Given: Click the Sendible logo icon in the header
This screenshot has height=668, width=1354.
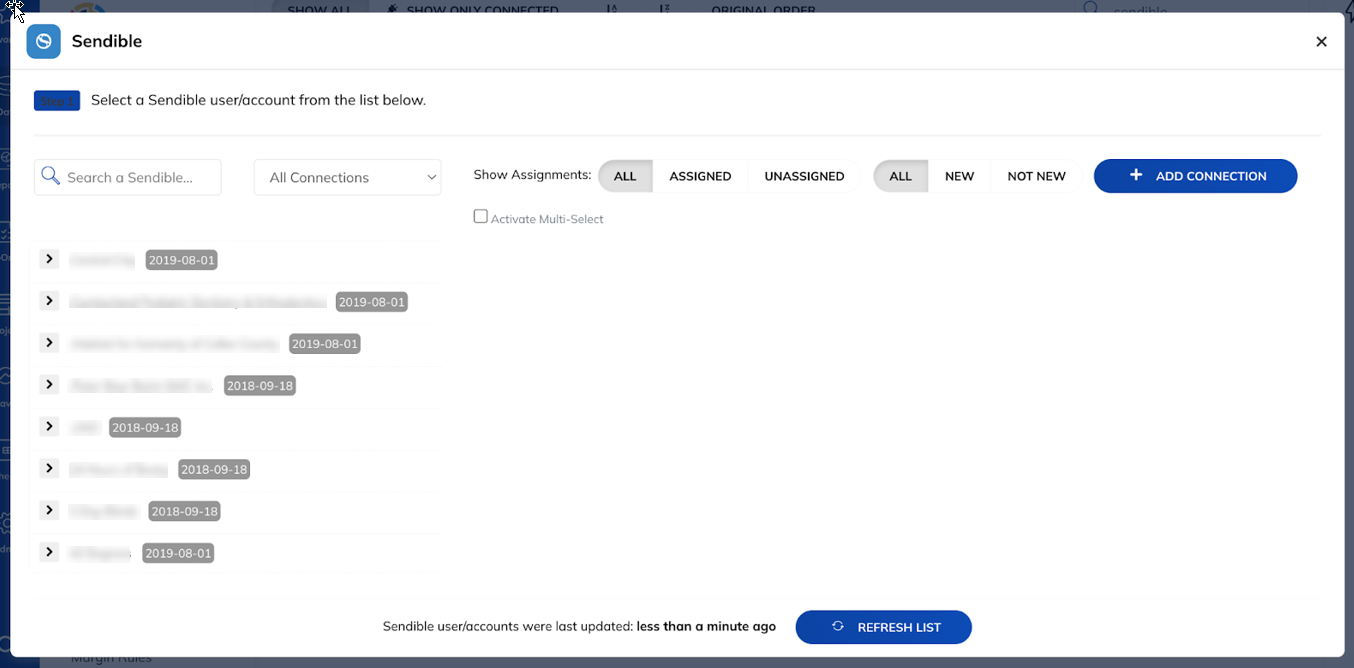Looking at the screenshot, I should (43, 42).
